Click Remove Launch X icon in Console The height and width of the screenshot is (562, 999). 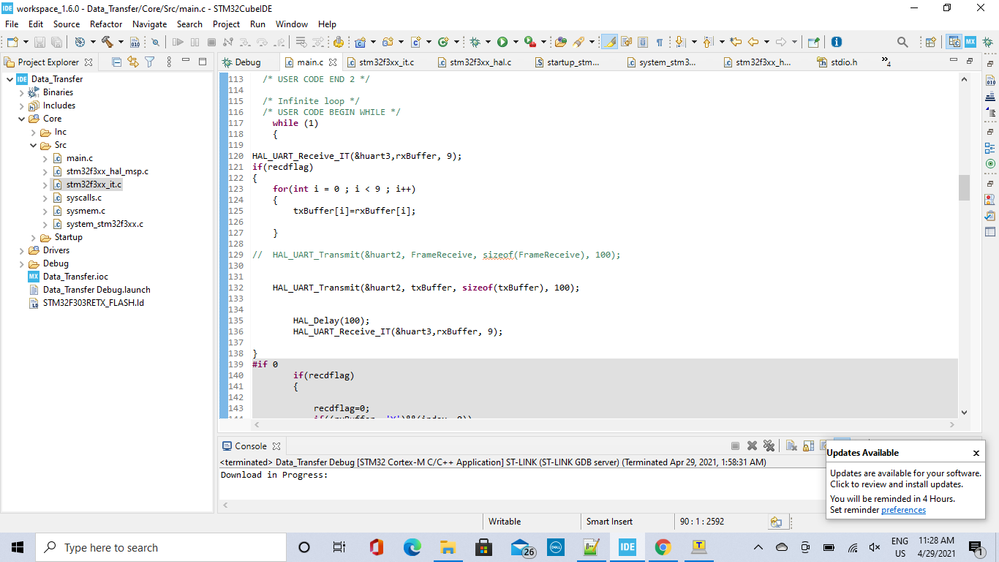tap(752, 446)
